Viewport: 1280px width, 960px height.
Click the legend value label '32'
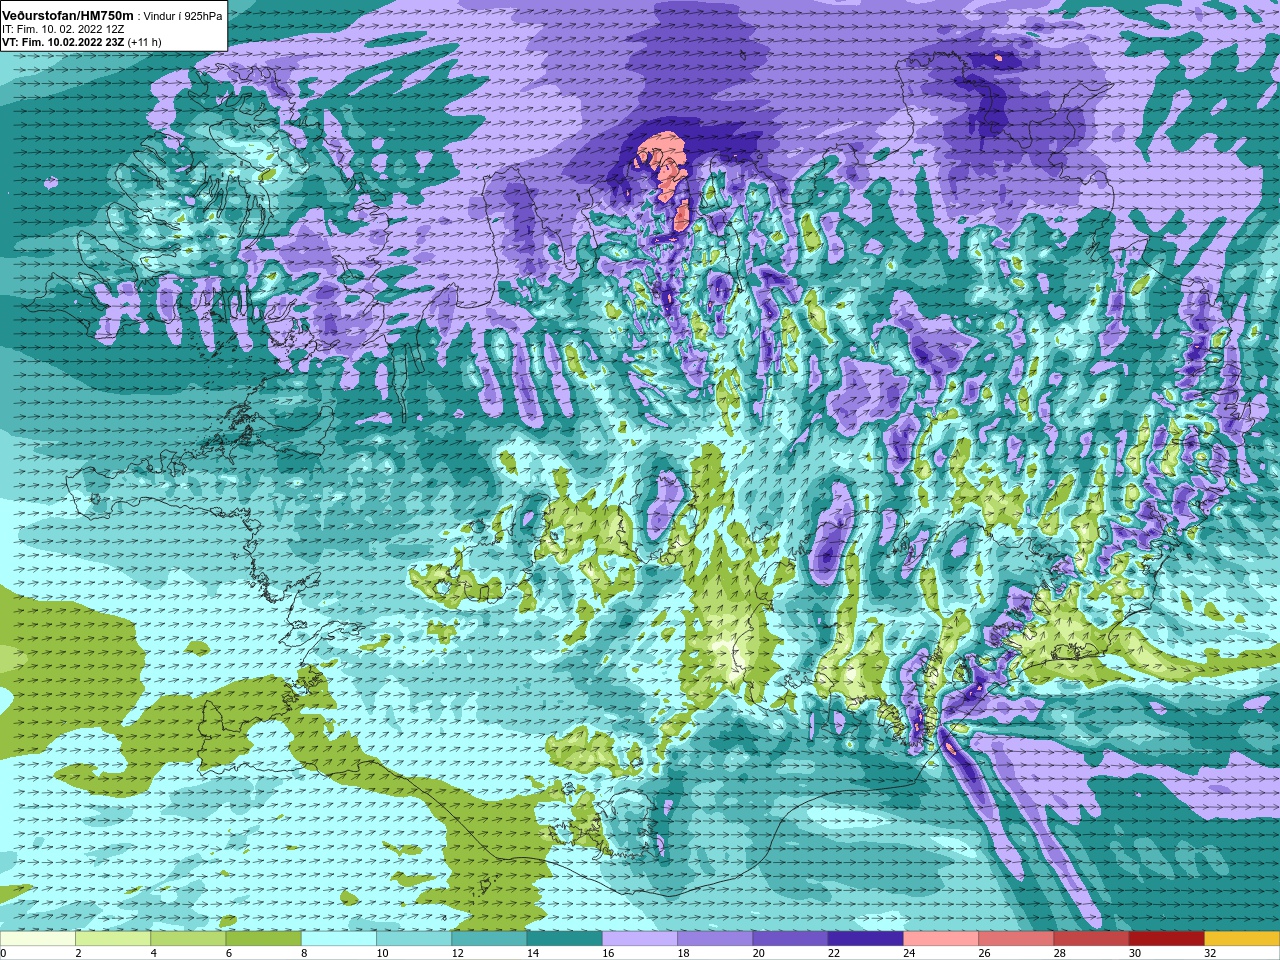(x=1211, y=953)
